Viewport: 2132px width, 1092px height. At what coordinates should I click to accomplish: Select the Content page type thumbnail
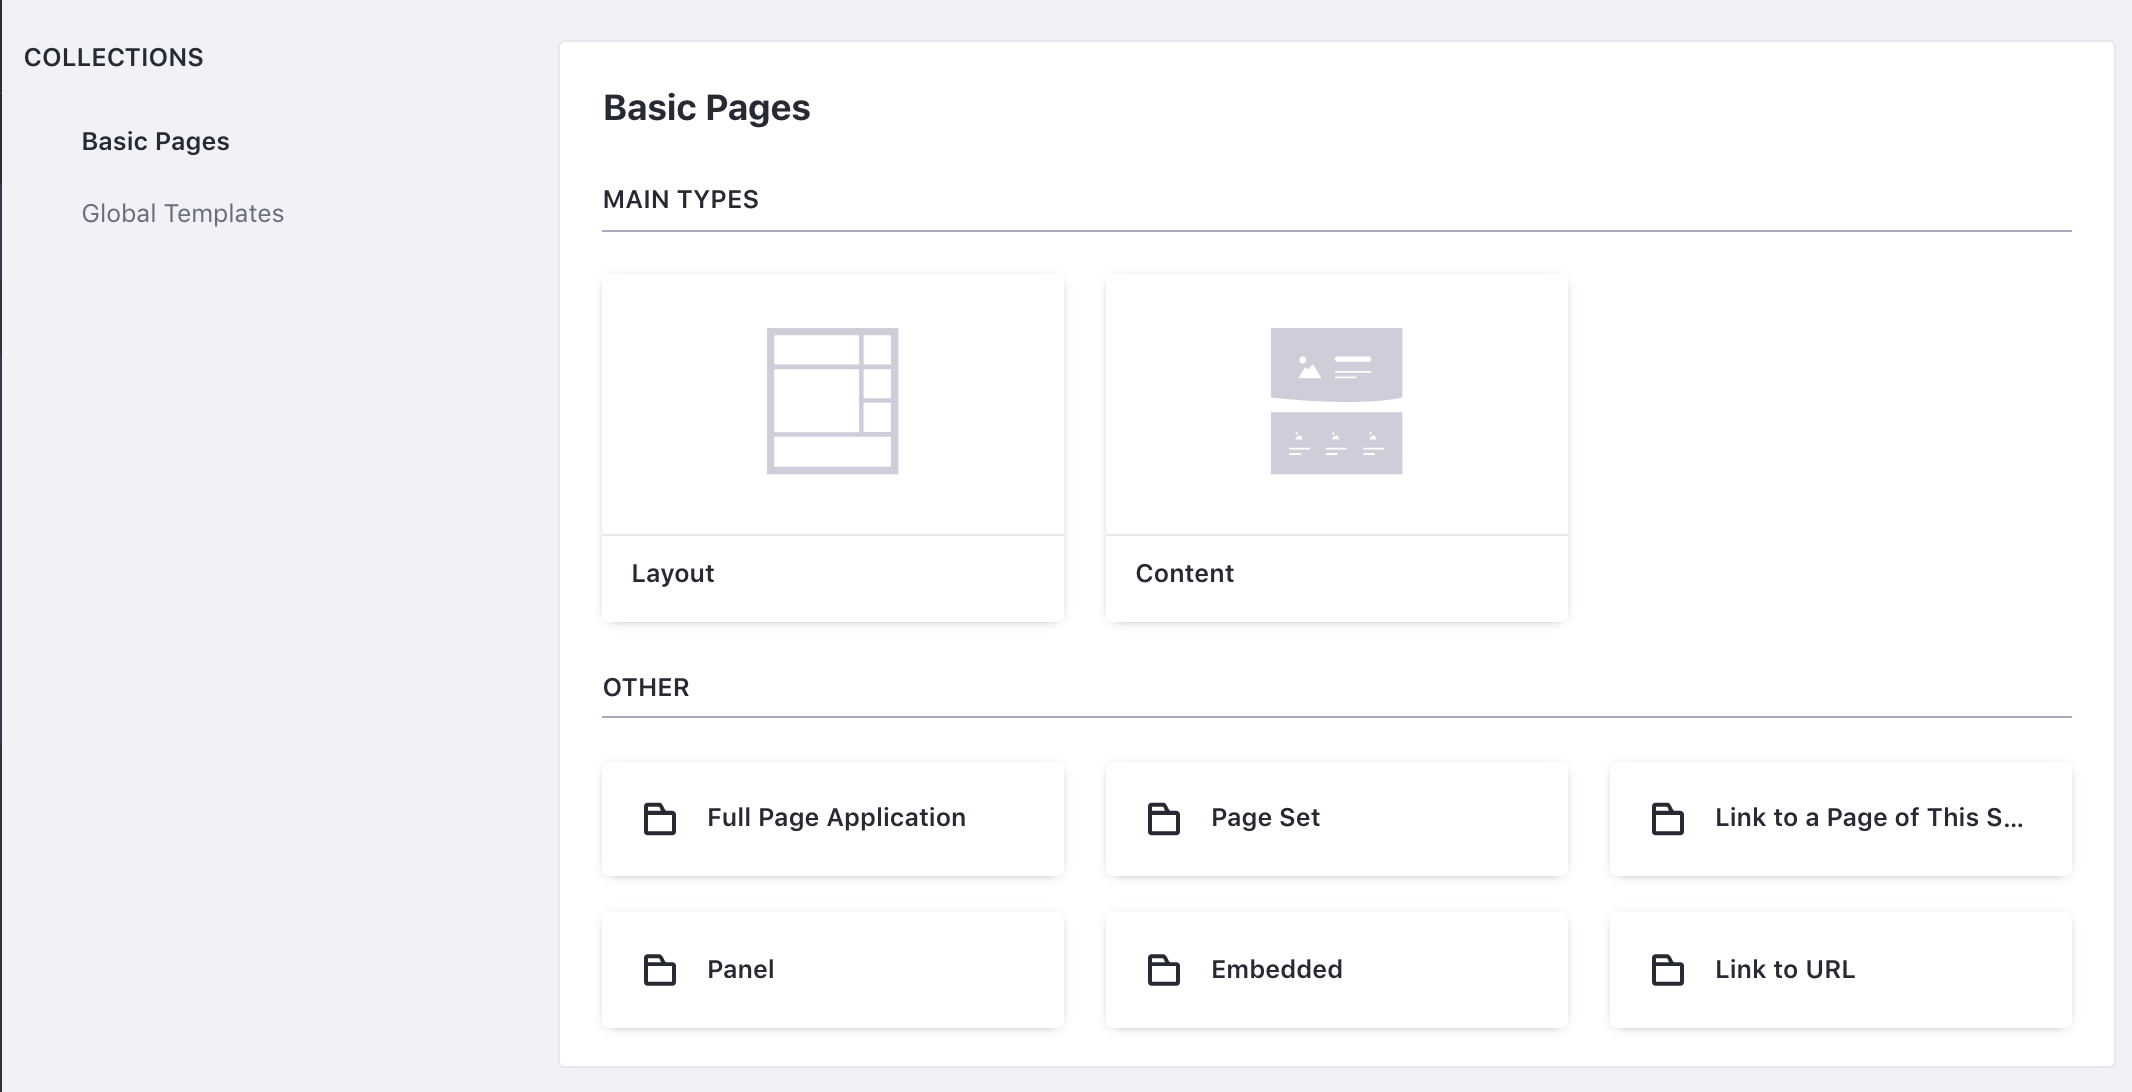(x=1336, y=401)
